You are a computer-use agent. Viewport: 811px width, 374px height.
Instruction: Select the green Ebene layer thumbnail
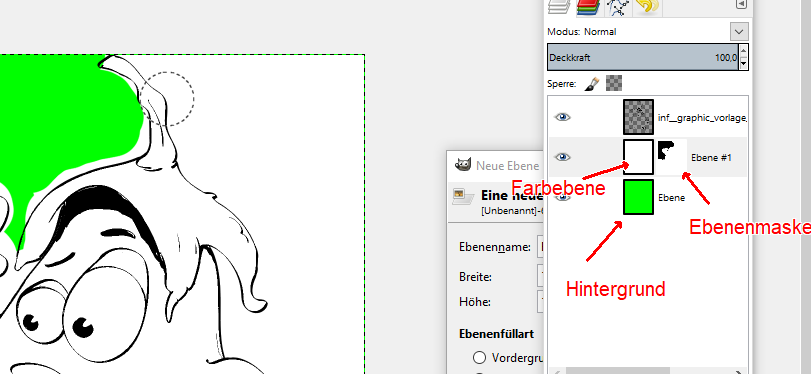pyautogui.click(x=638, y=197)
